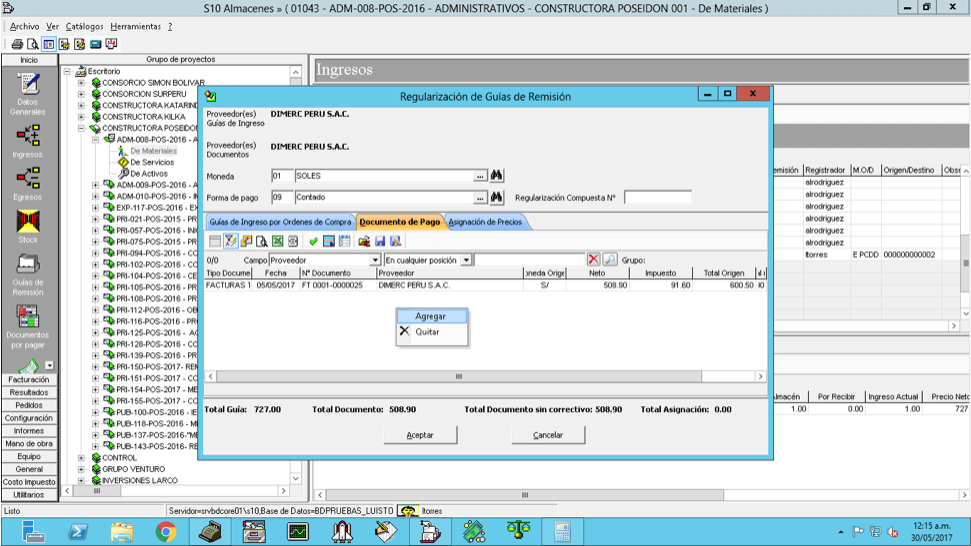The width and height of the screenshot is (971, 546).
Task: Click the green checkmark icon in dialog toolbar
Action: 313,241
